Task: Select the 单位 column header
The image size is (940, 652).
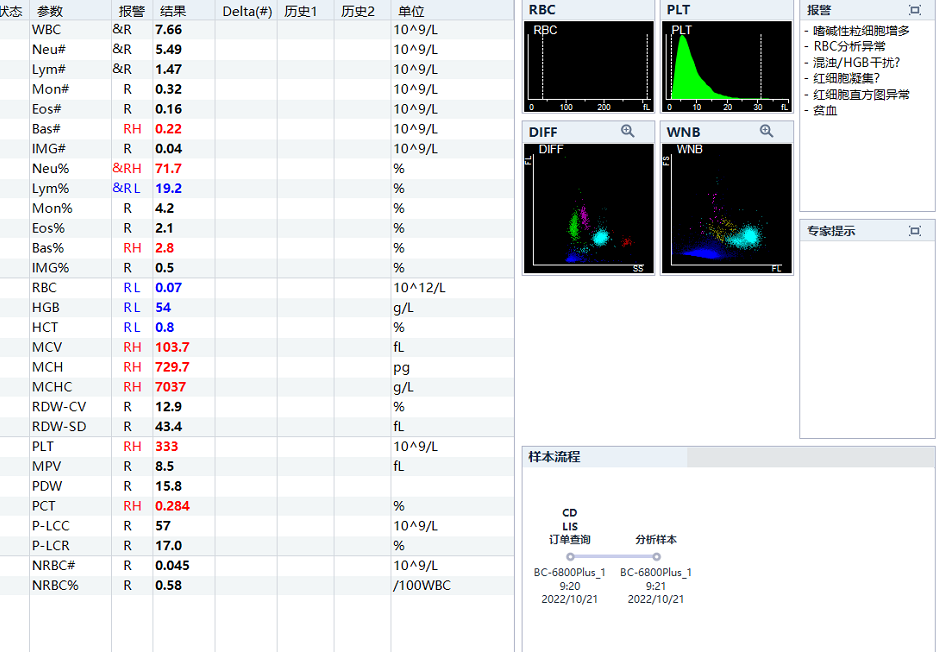Action: pos(411,11)
